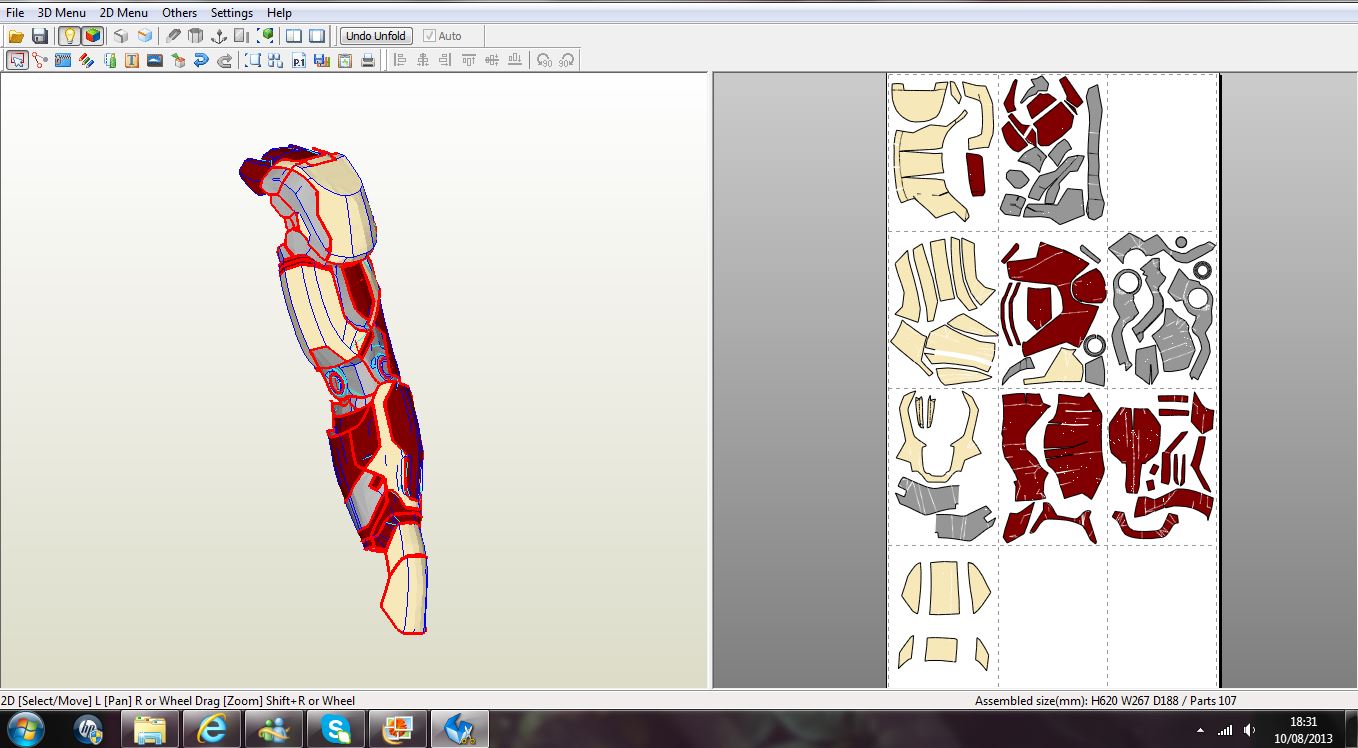Show hidden system tray icons arrow
Screen dimensions: 1358x748
1200,730
